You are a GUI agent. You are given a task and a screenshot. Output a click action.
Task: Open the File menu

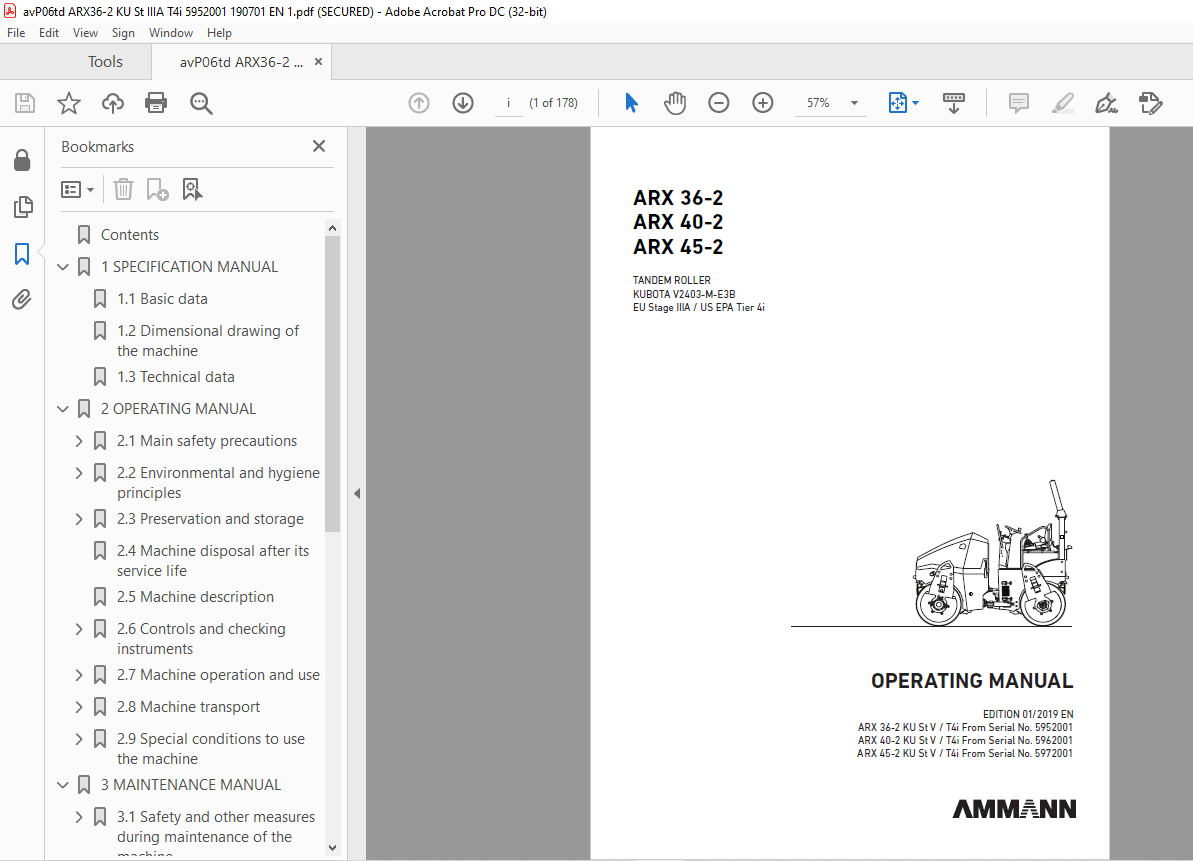pos(16,33)
